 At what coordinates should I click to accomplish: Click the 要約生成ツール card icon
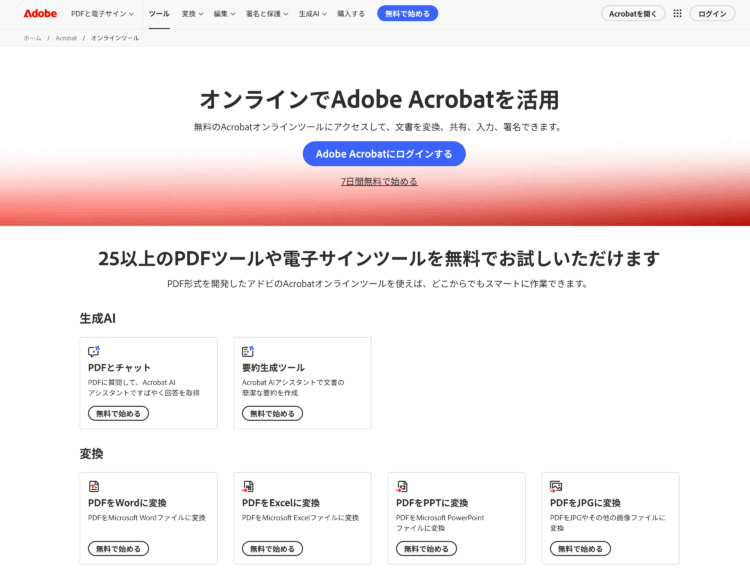(x=248, y=351)
